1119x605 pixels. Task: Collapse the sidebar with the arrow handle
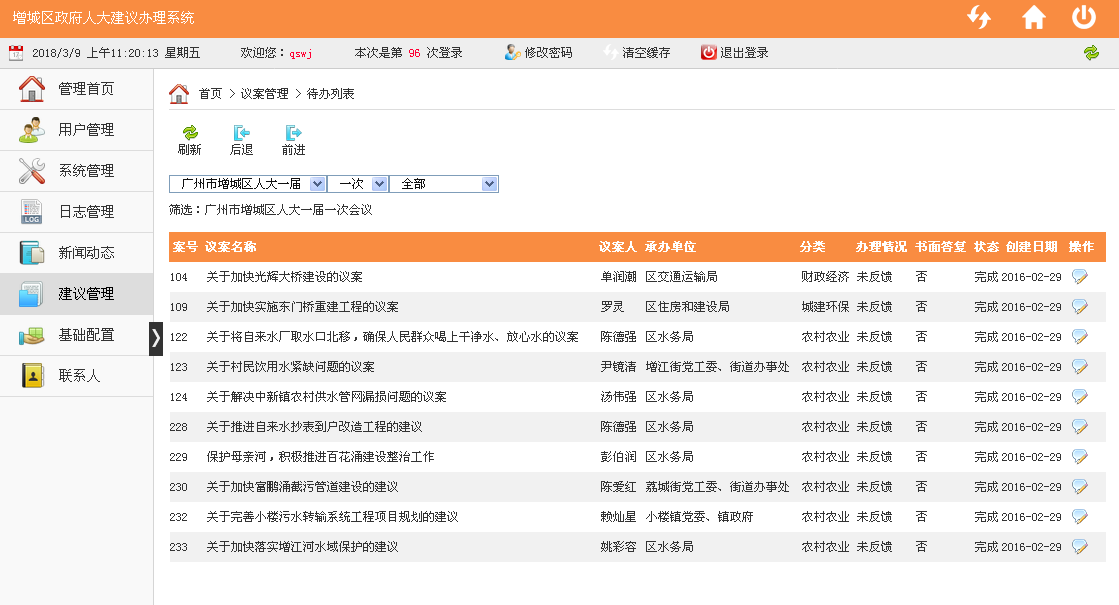click(156, 339)
